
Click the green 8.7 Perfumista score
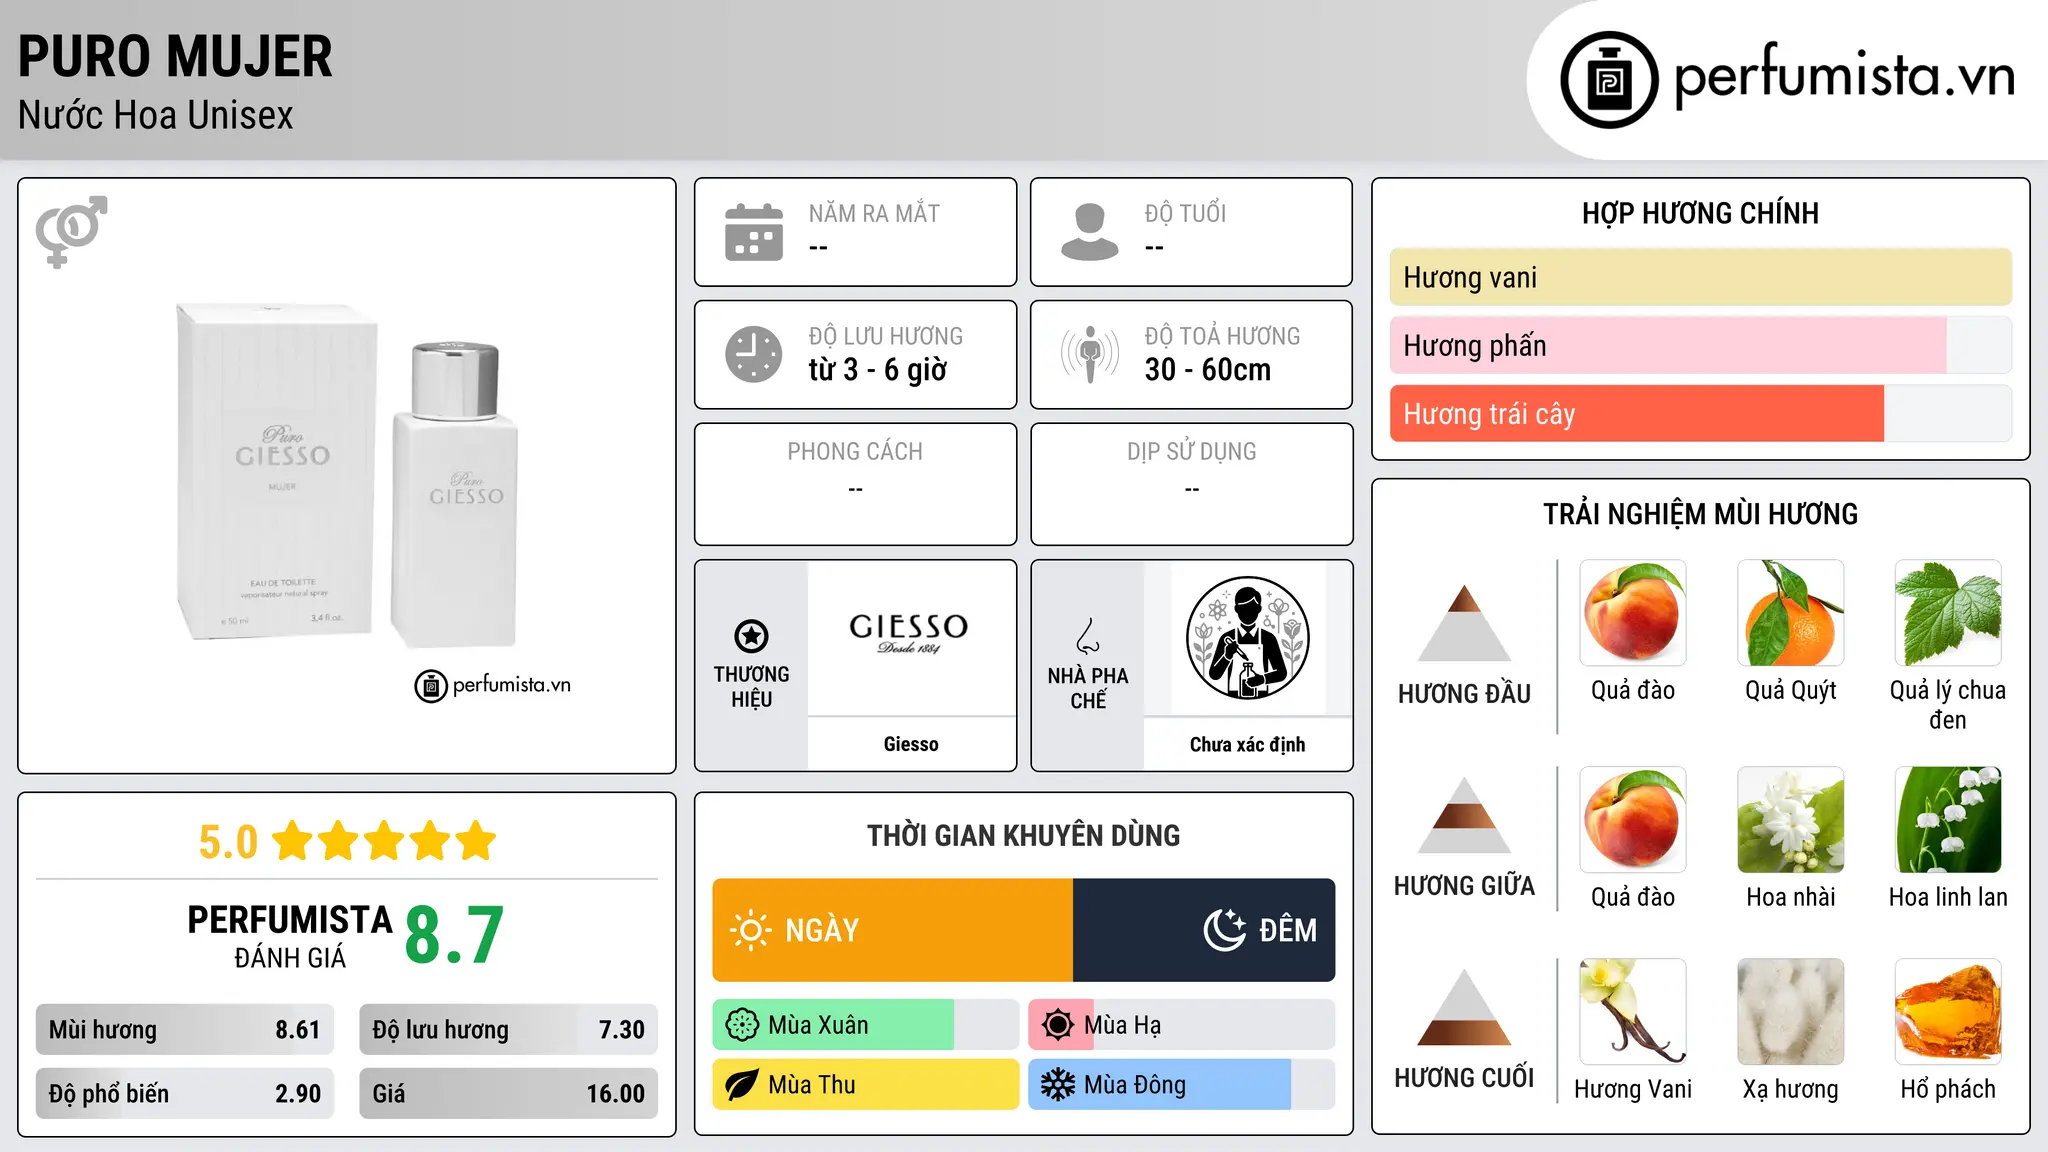(454, 935)
